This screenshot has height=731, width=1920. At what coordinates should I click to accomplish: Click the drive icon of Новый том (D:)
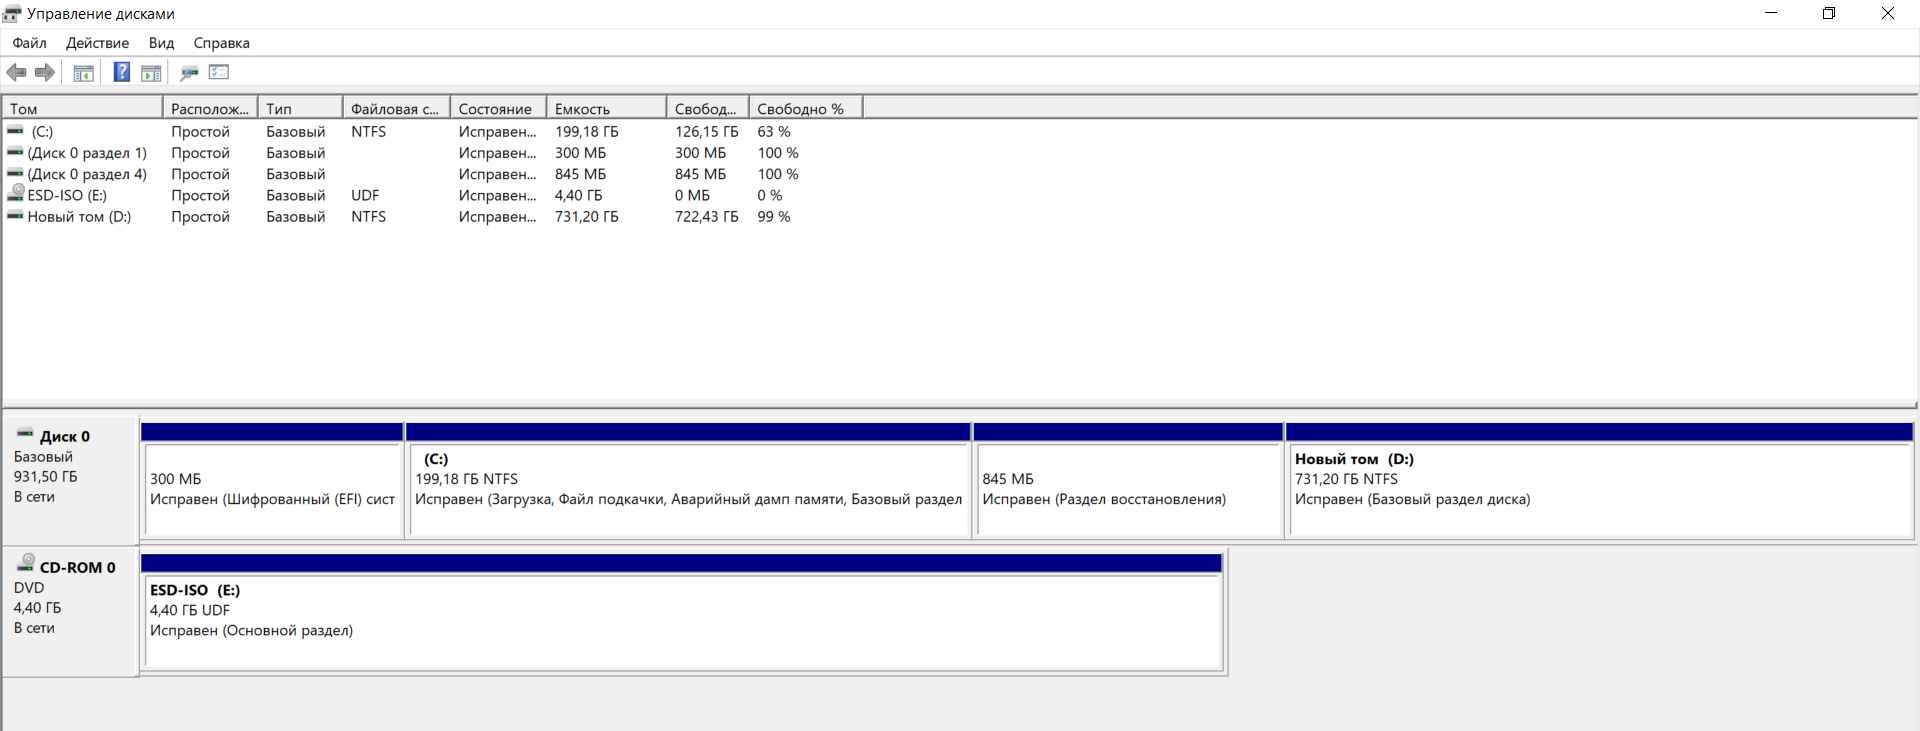coord(15,216)
